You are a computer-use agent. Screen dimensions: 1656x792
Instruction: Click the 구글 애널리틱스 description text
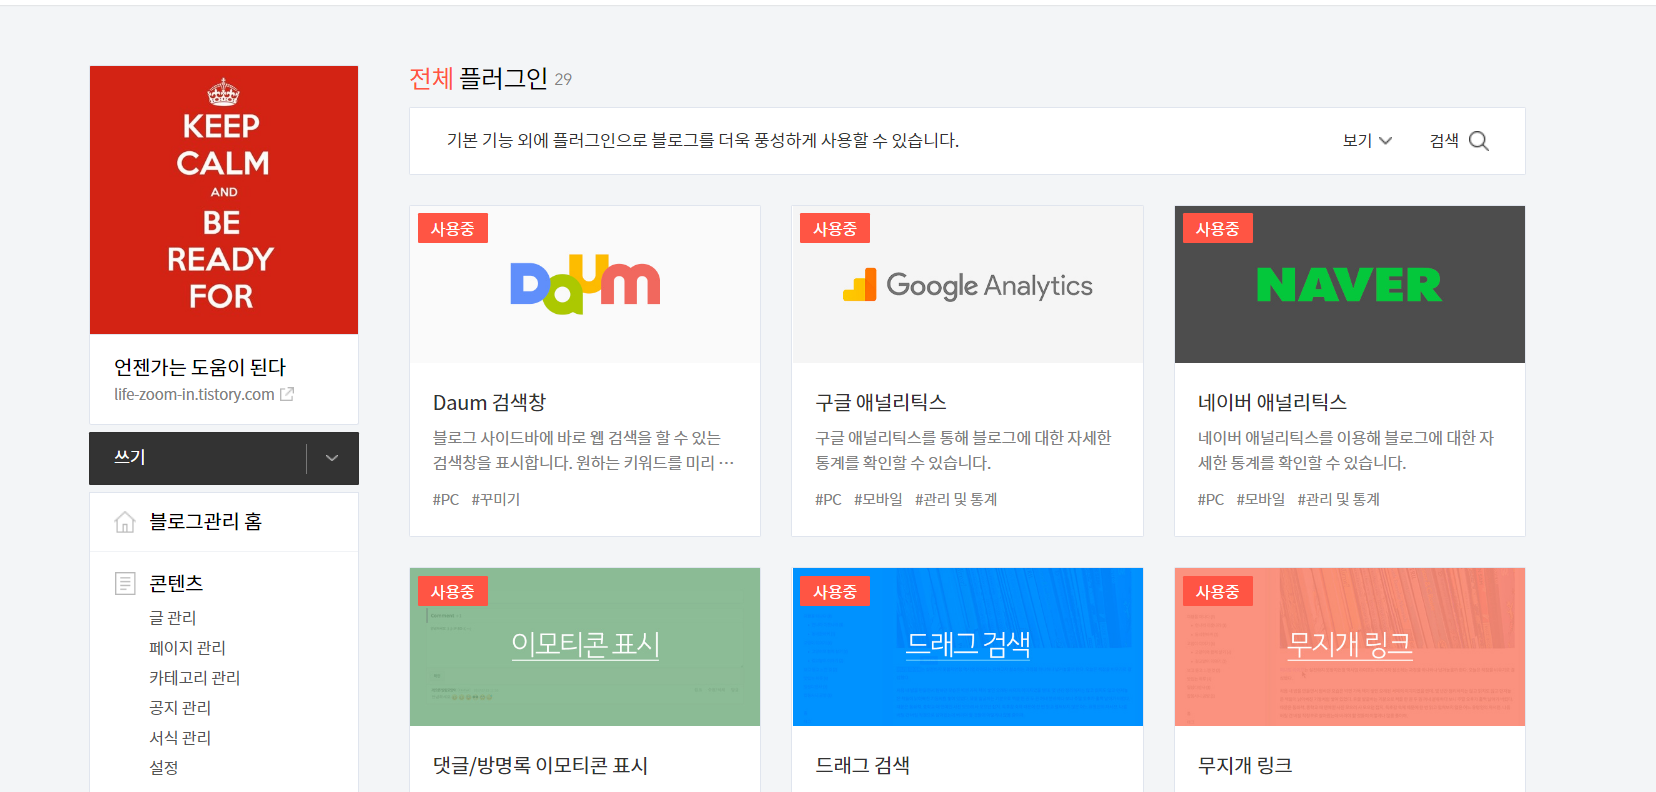[963, 450]
